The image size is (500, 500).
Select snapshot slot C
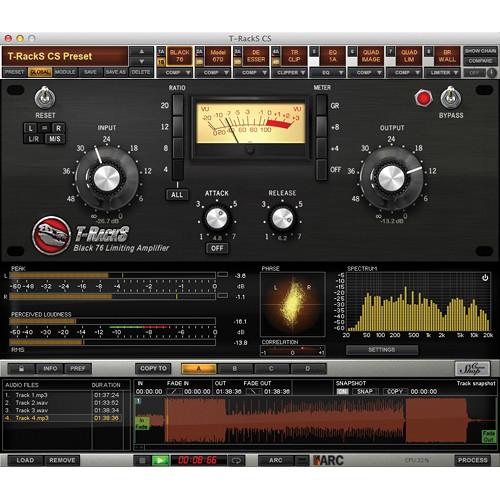tap(271, 369)
